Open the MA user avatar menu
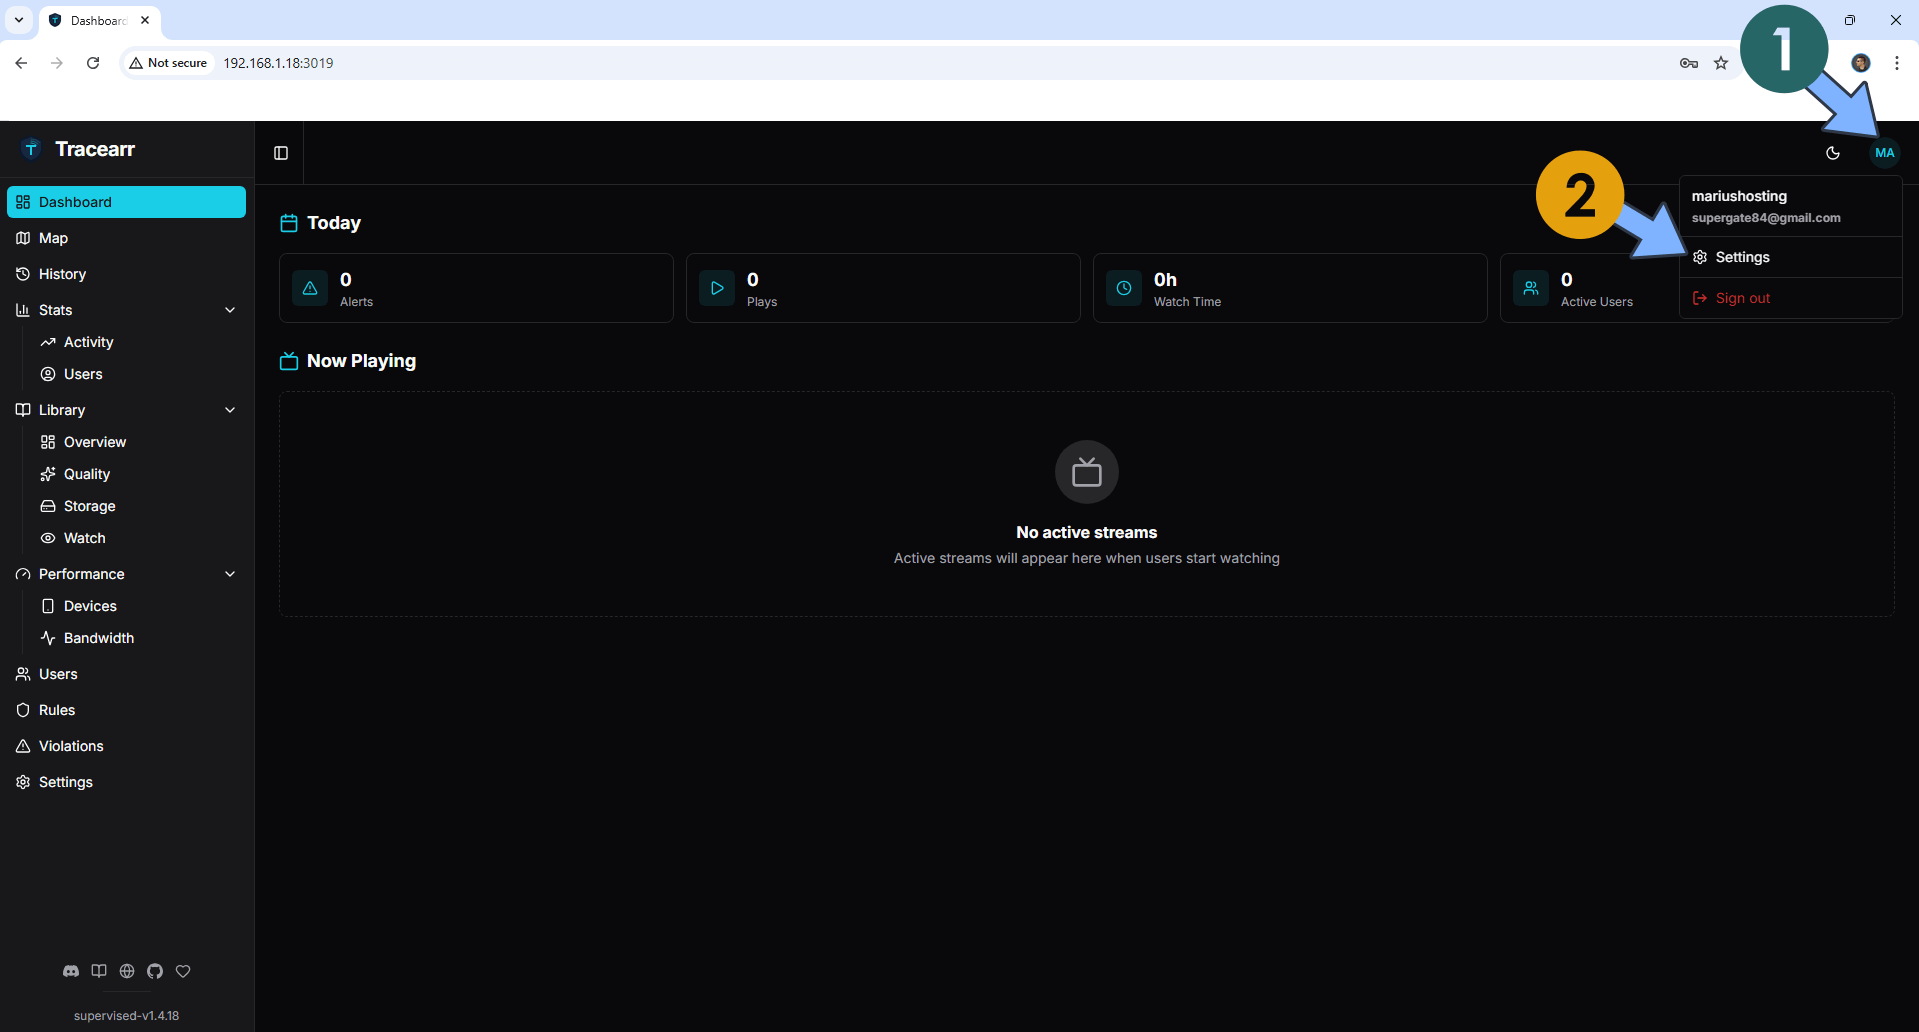This screenshot has height=1032, width=1919. click(x=1884, y=152)
